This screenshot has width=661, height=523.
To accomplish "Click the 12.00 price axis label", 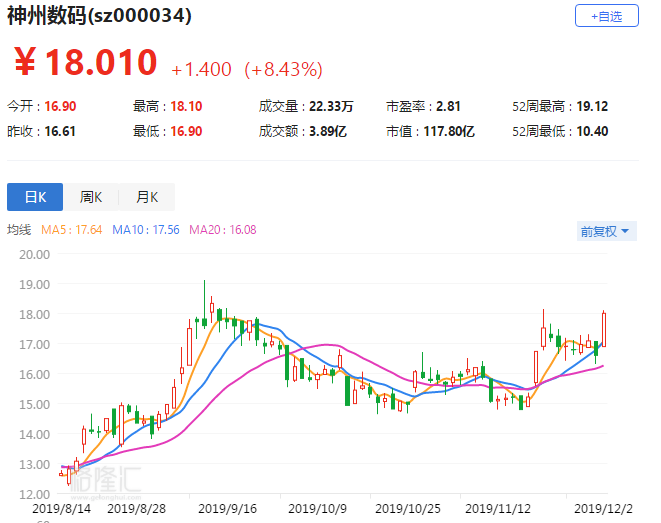I will pyautogui.click(x=35, y=494).
